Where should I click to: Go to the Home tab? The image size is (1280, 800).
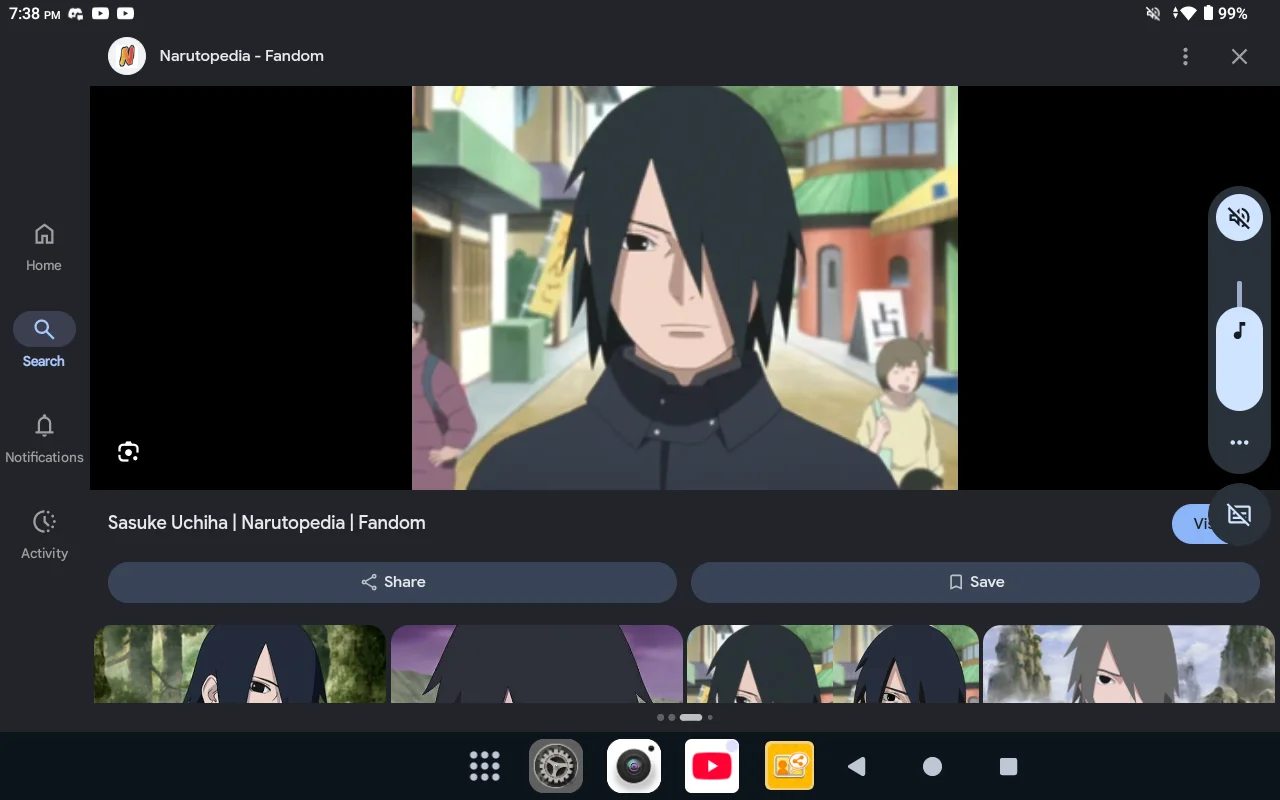(44, 247)
